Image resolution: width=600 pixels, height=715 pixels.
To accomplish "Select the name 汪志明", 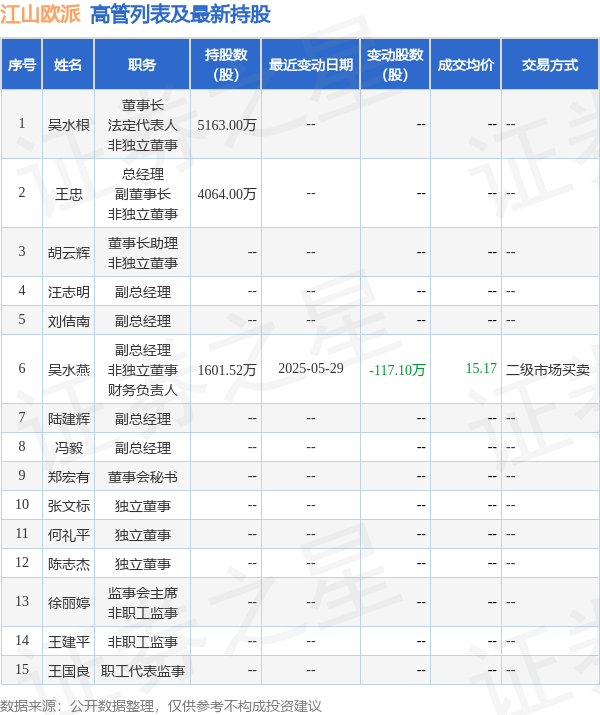I will point(69,292).
